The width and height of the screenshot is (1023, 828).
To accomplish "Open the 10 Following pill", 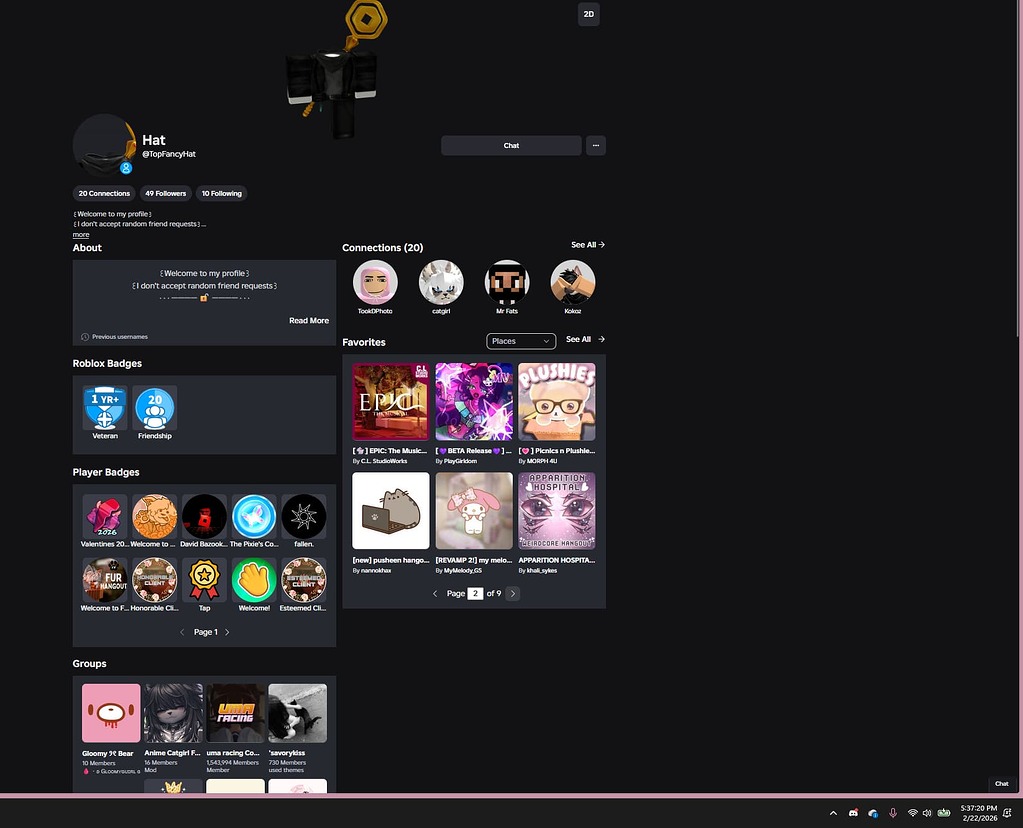I will click(x=221, y=193).
